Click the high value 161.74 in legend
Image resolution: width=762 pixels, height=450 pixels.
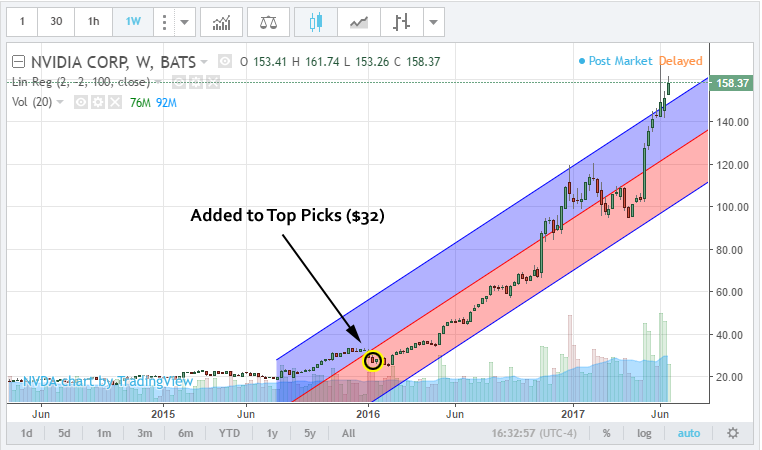coord(322,62)
